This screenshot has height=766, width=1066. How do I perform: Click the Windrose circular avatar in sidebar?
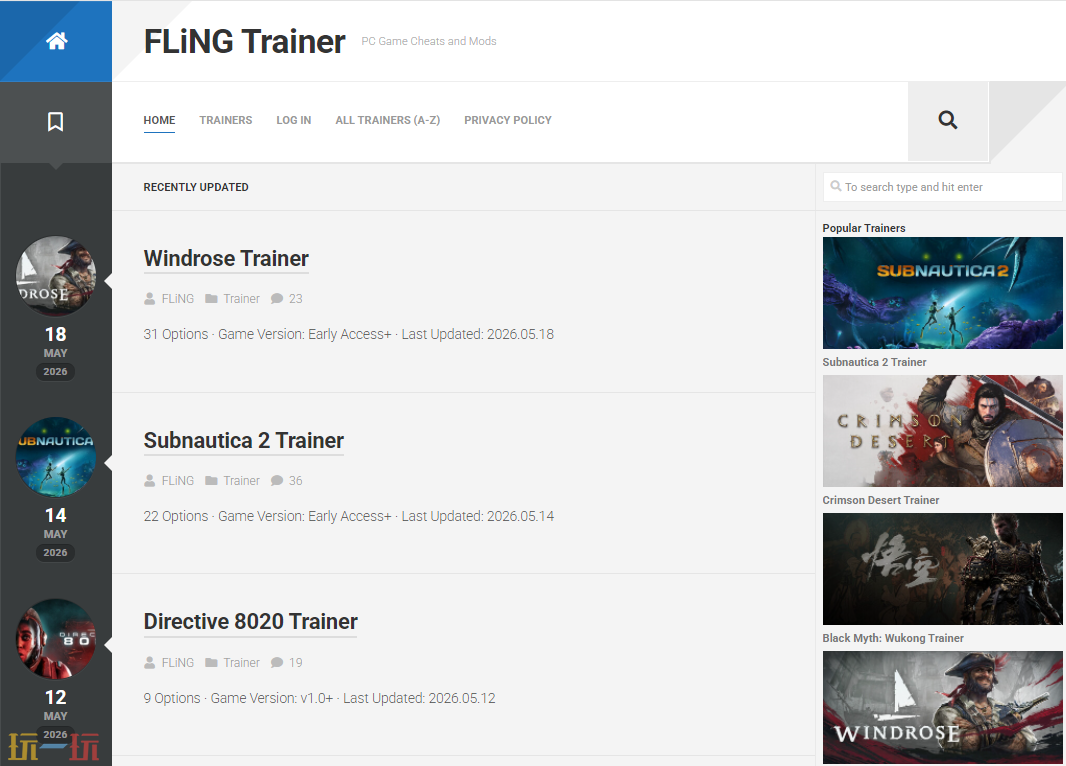click(x=56, y=276)
